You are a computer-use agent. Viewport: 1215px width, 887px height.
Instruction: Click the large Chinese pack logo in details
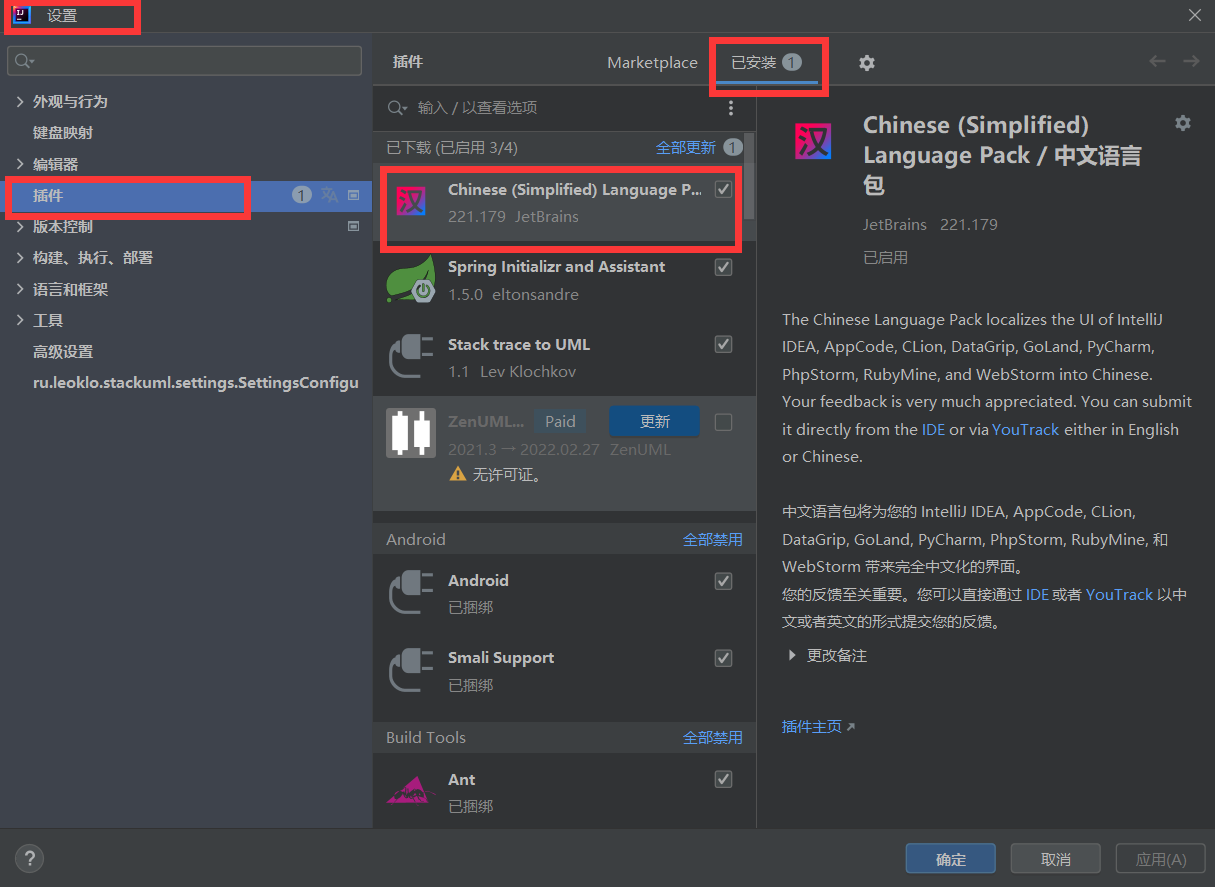[x=812, y=142]
